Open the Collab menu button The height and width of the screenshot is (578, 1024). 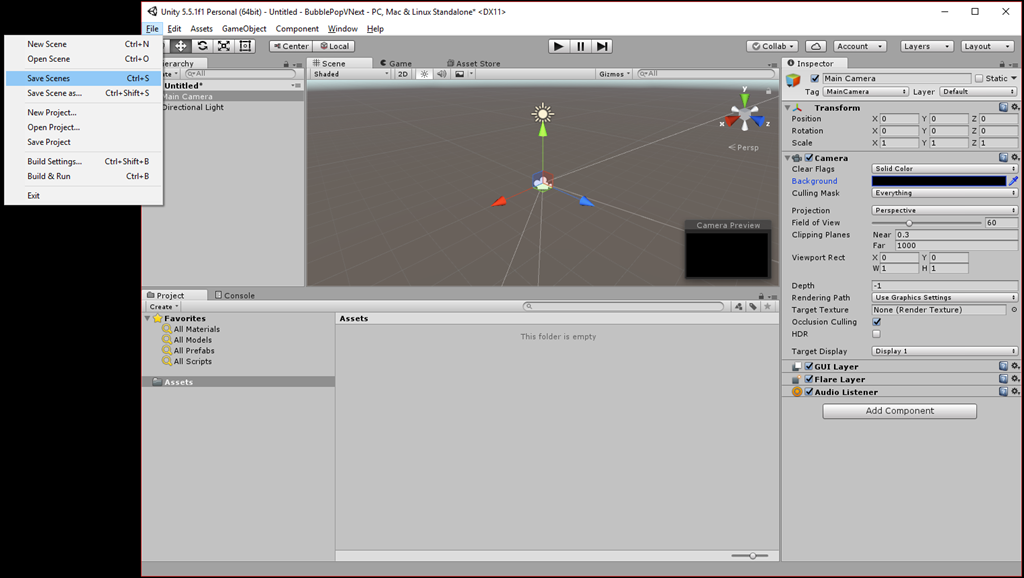coord(773,46)
